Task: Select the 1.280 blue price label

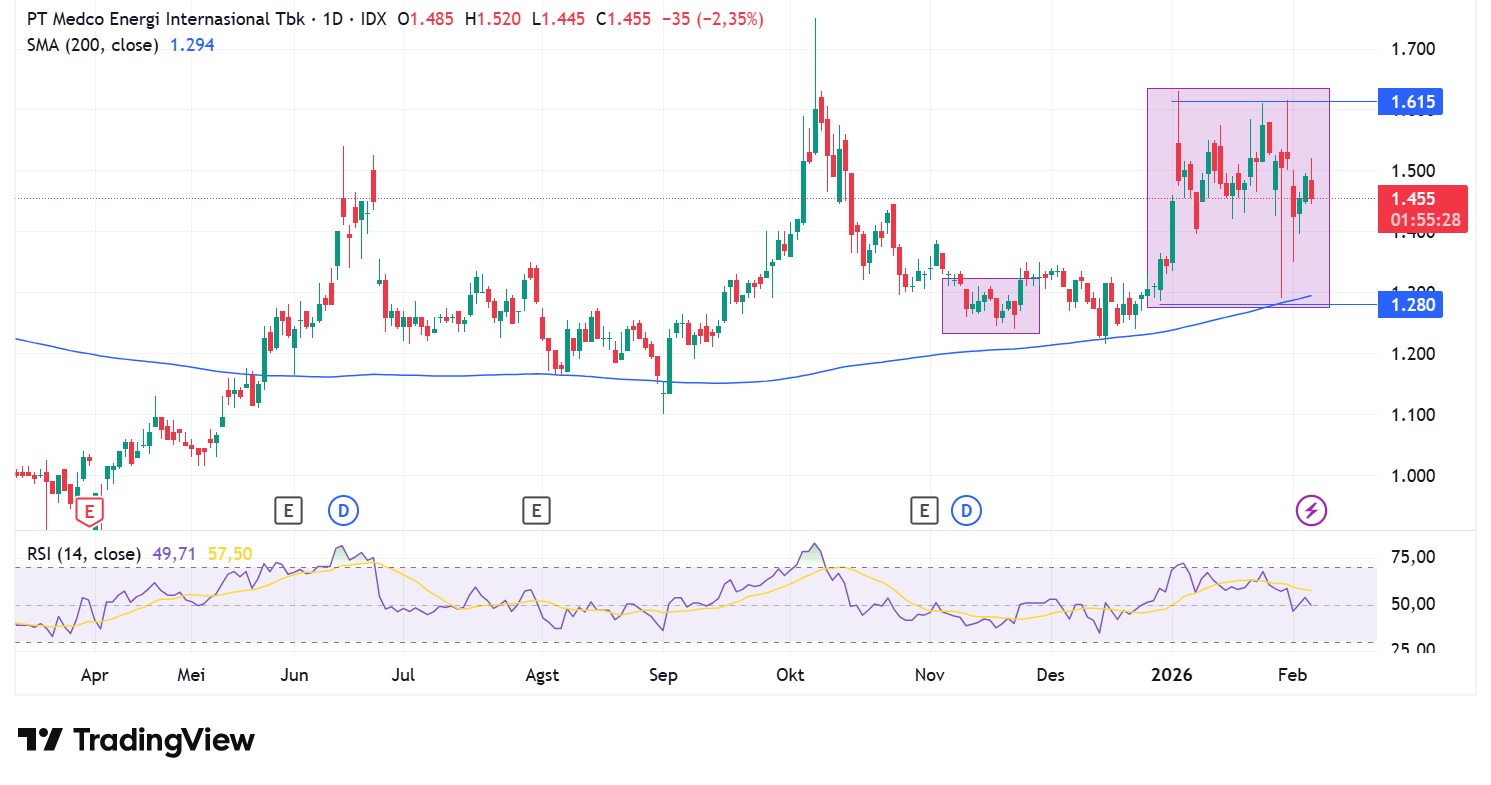Action: coord(1409,304)
